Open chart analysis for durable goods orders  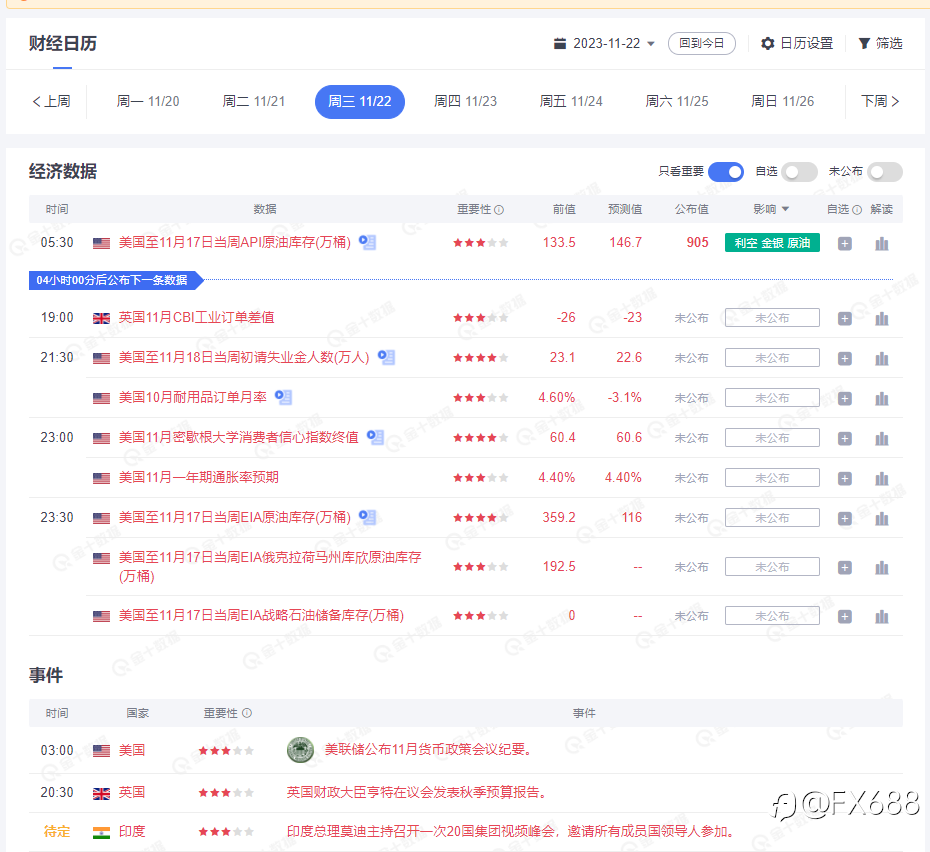click(x=882, y=398)
